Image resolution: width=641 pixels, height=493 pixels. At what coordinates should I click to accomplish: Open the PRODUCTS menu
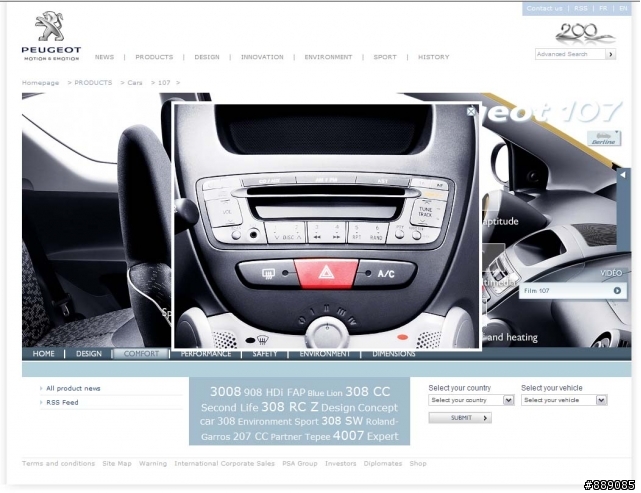click(154, 57)
